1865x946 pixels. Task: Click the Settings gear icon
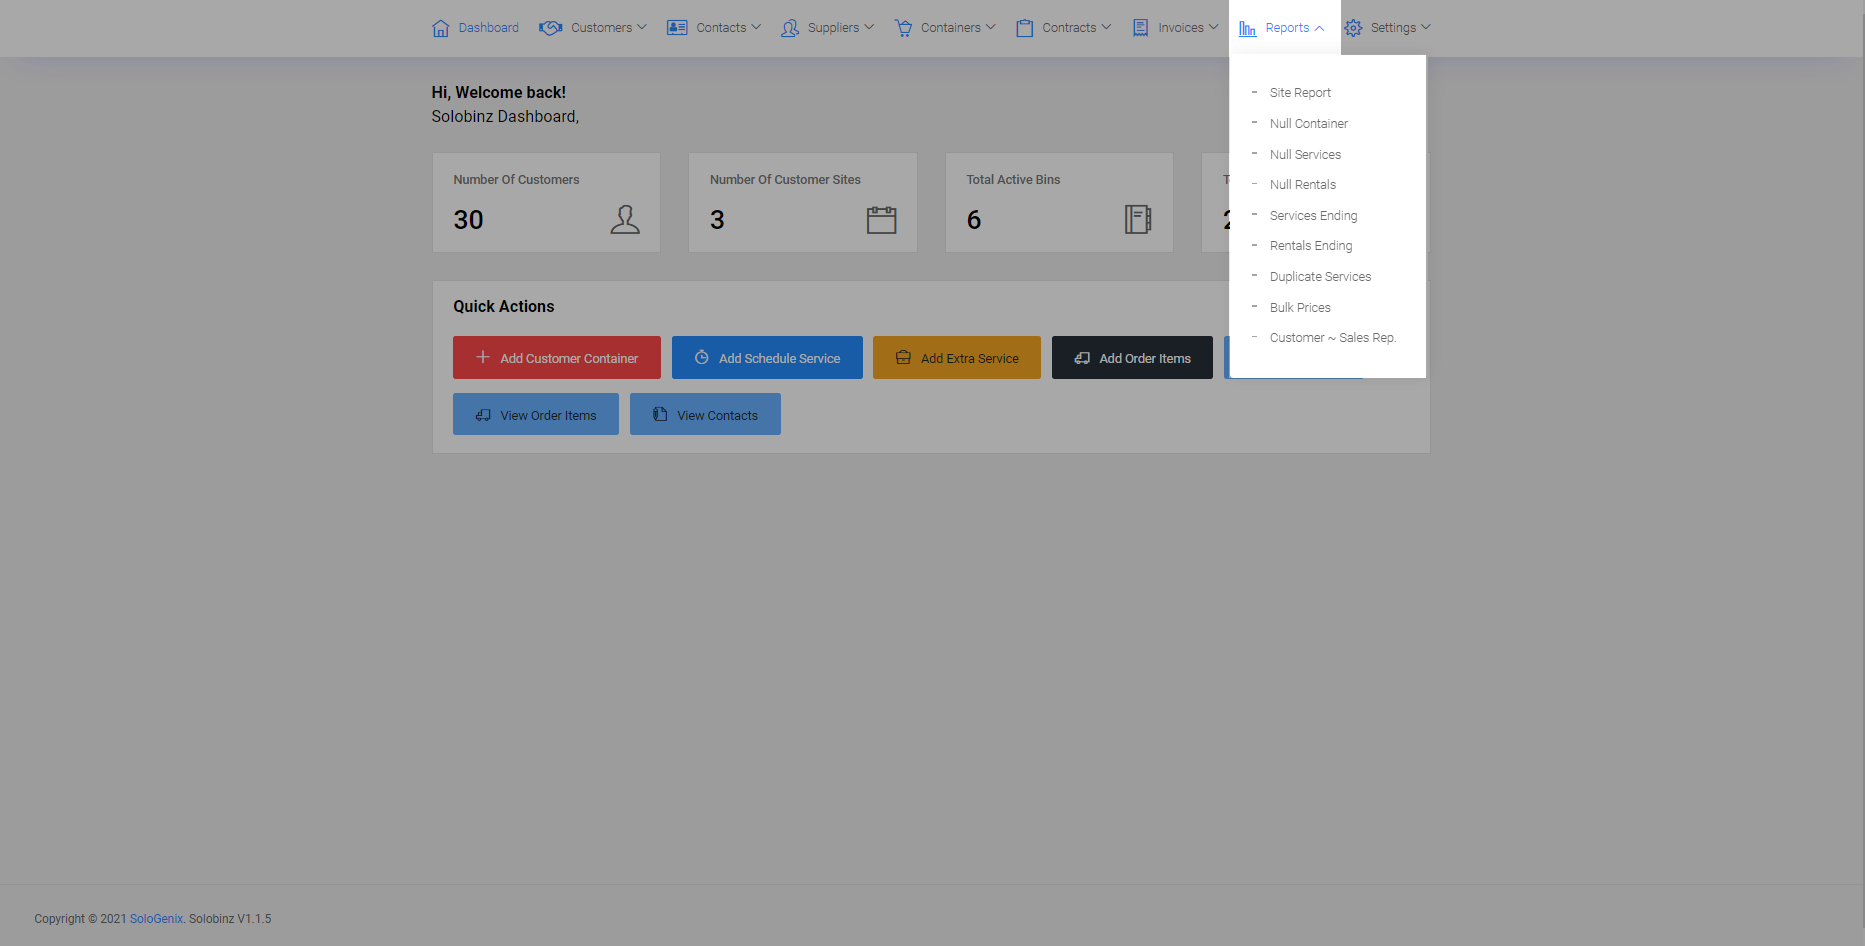1353,28
